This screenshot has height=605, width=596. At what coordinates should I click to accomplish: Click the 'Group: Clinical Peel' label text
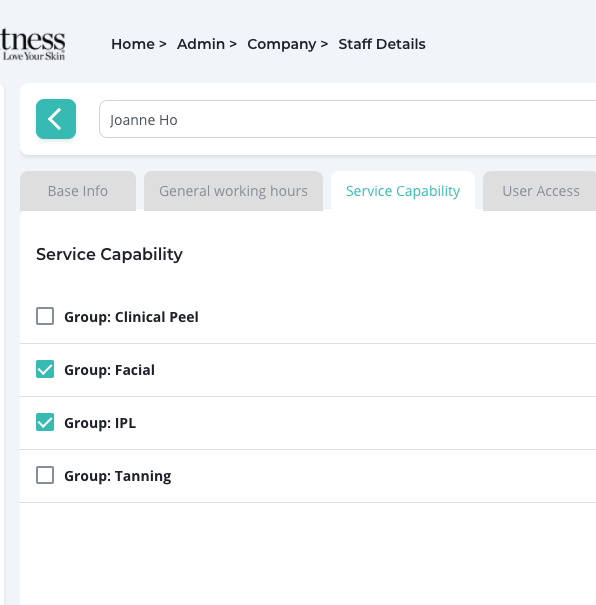pos(131,317)
